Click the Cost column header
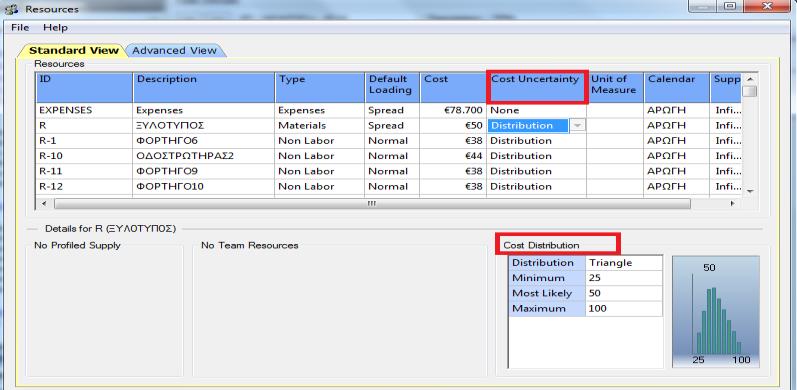 pyautogui.click(x=453, y=87)
